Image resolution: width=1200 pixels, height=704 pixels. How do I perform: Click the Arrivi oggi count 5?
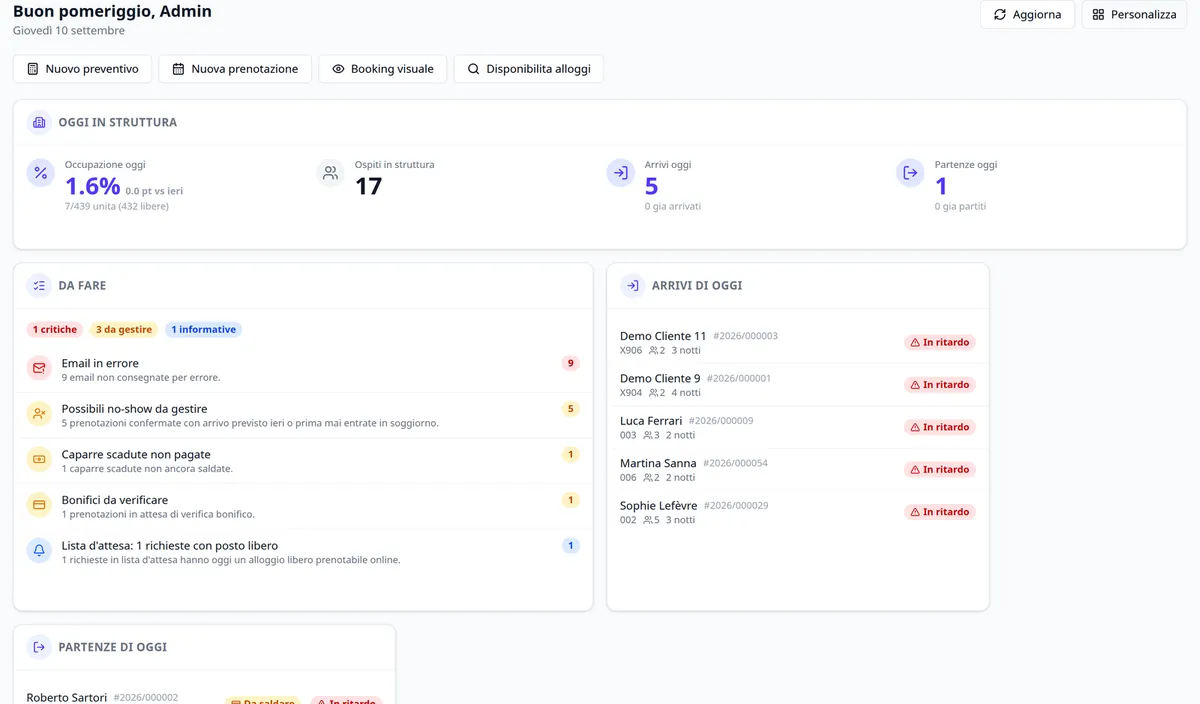coord(651,186)
